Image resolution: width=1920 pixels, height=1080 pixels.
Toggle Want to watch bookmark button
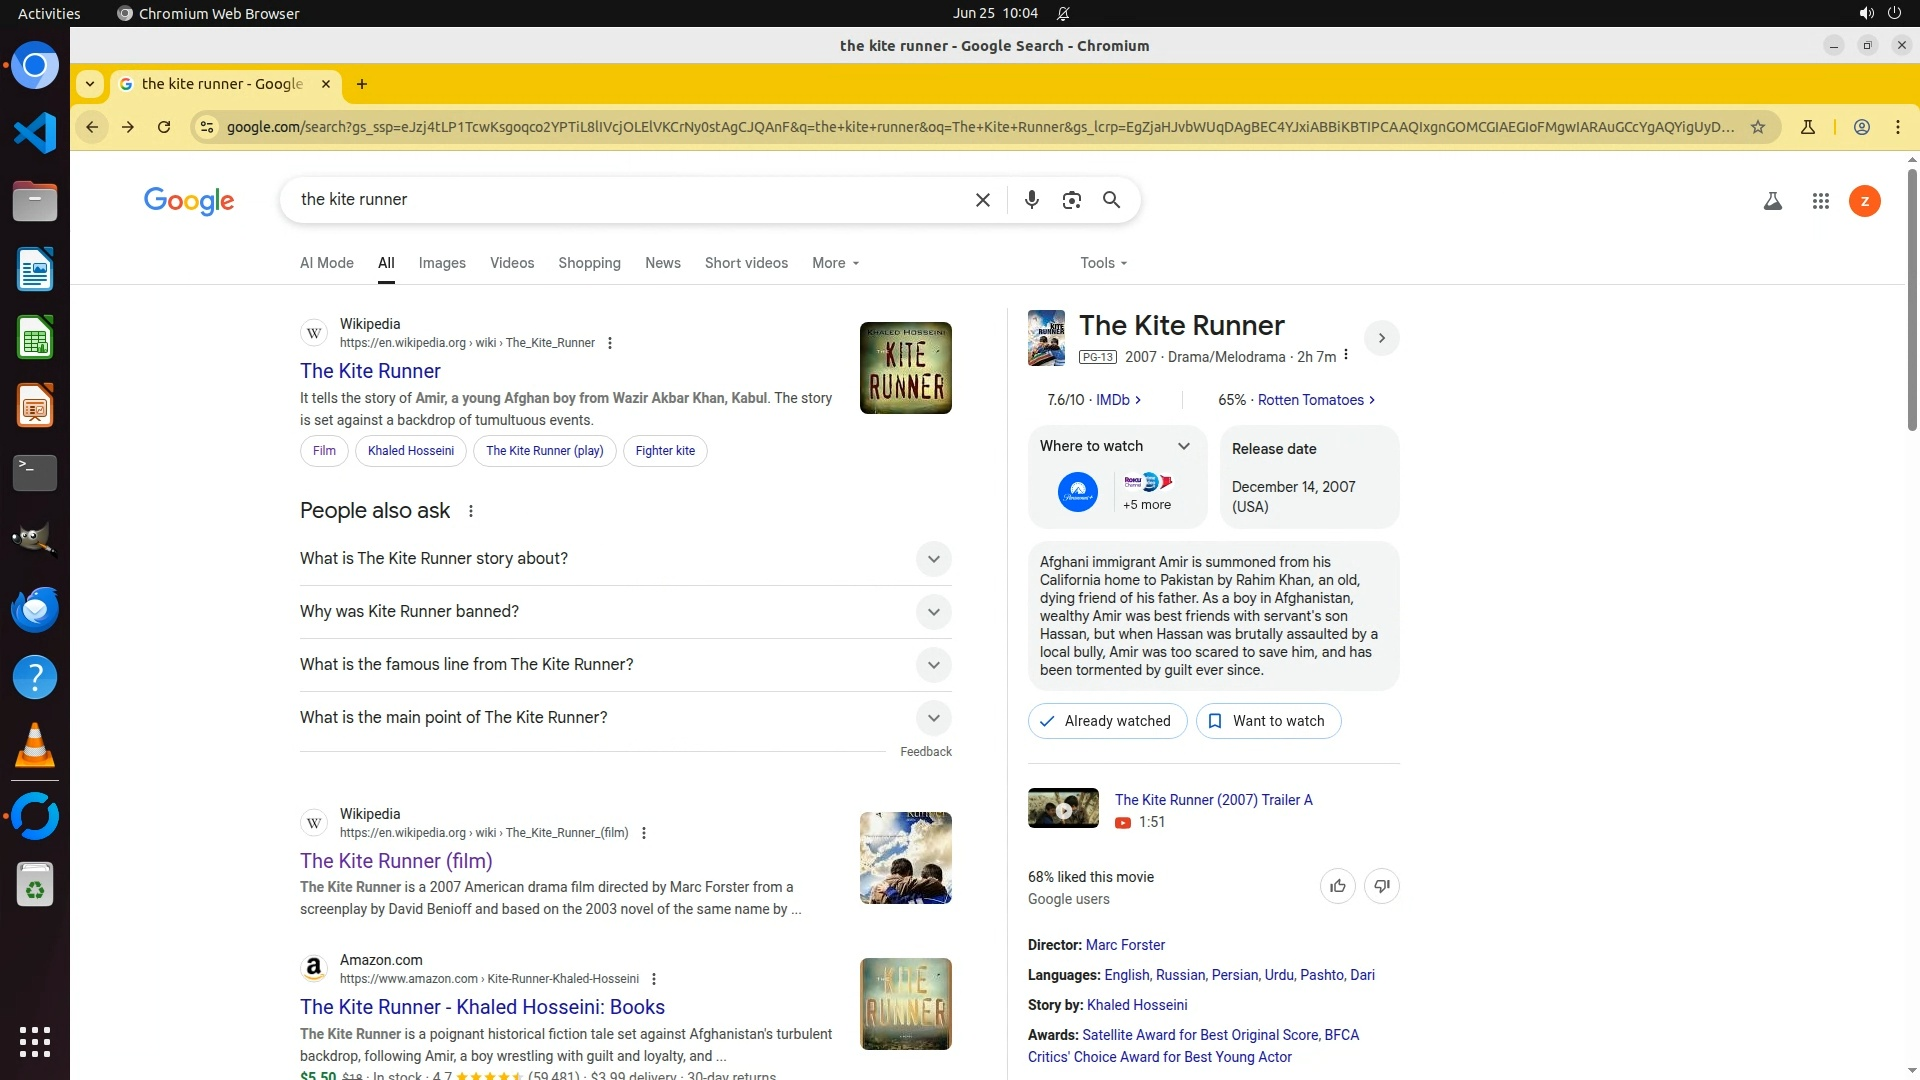(x=1268, y=721)
